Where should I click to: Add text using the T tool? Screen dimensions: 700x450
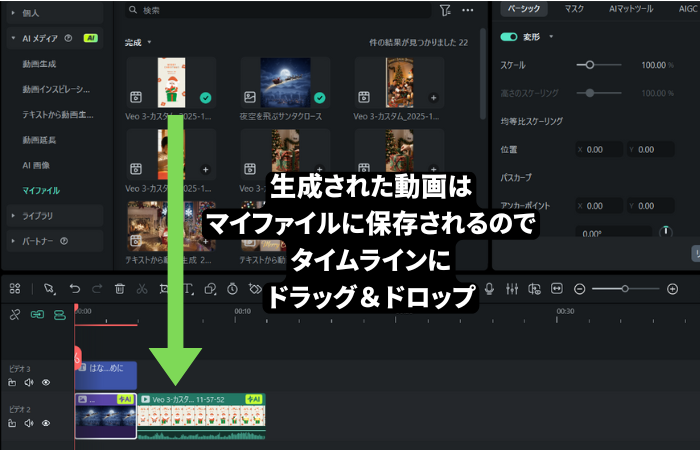pyautogui.click(x=188, y=289)
